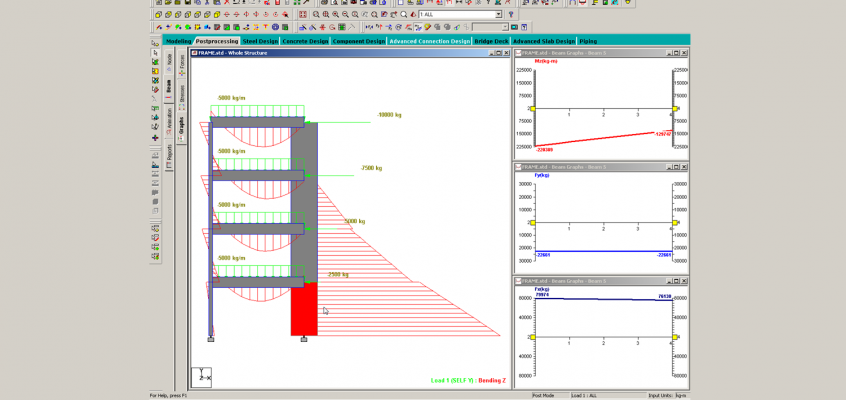846x400 pixels.
Task: Click the colored cross icon in left toolbar
Action: [155, 137]
